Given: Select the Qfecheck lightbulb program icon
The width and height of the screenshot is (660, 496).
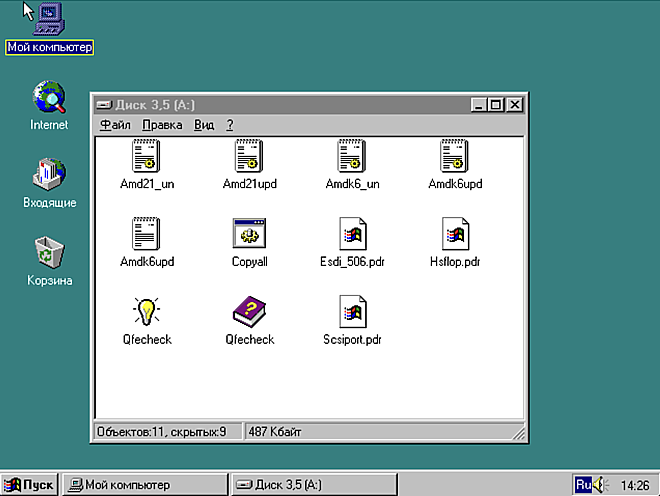Looking at the screenshot, I should pos(146,312).
